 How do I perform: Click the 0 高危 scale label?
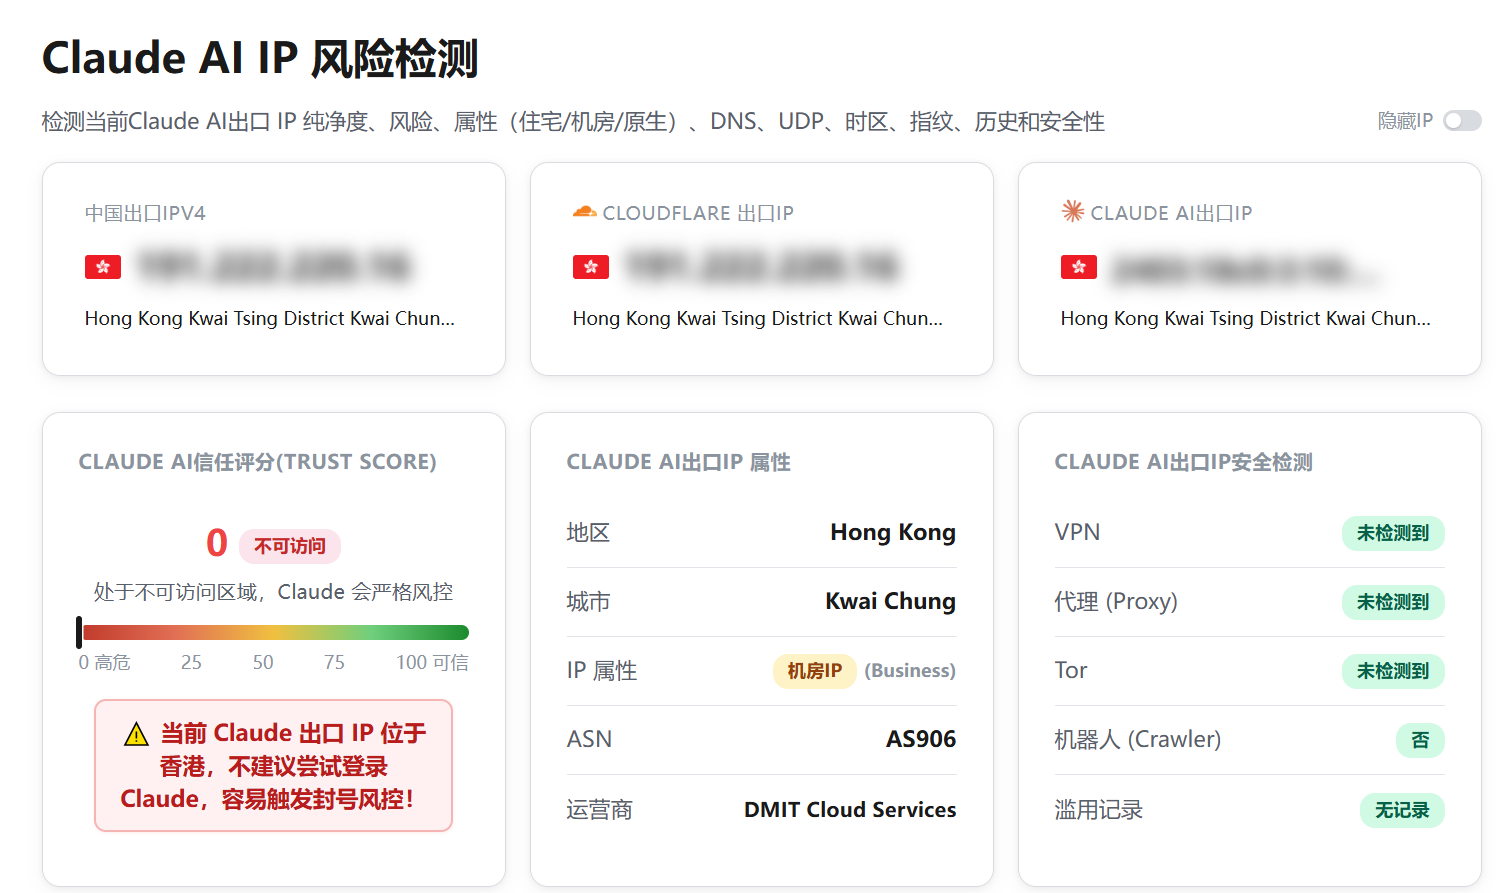pyautogui.click(x=105, y=662)
